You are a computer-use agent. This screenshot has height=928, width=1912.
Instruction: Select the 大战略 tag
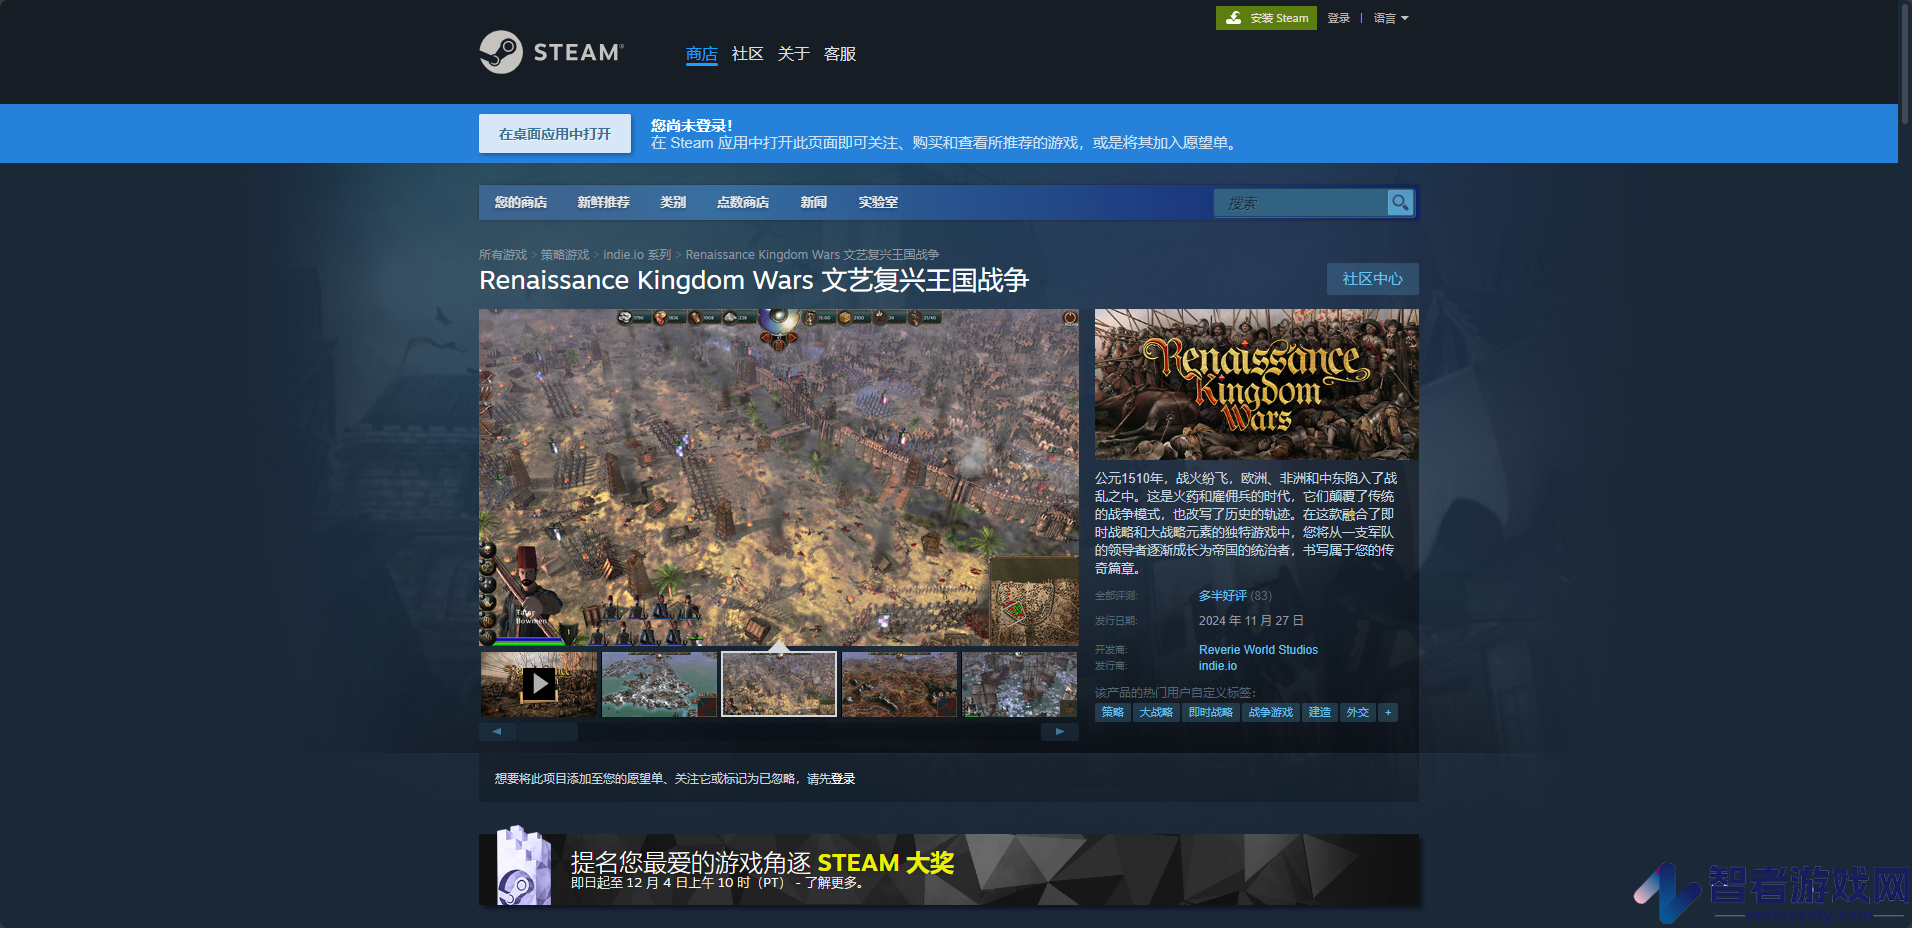click(x=1156, y=712)
